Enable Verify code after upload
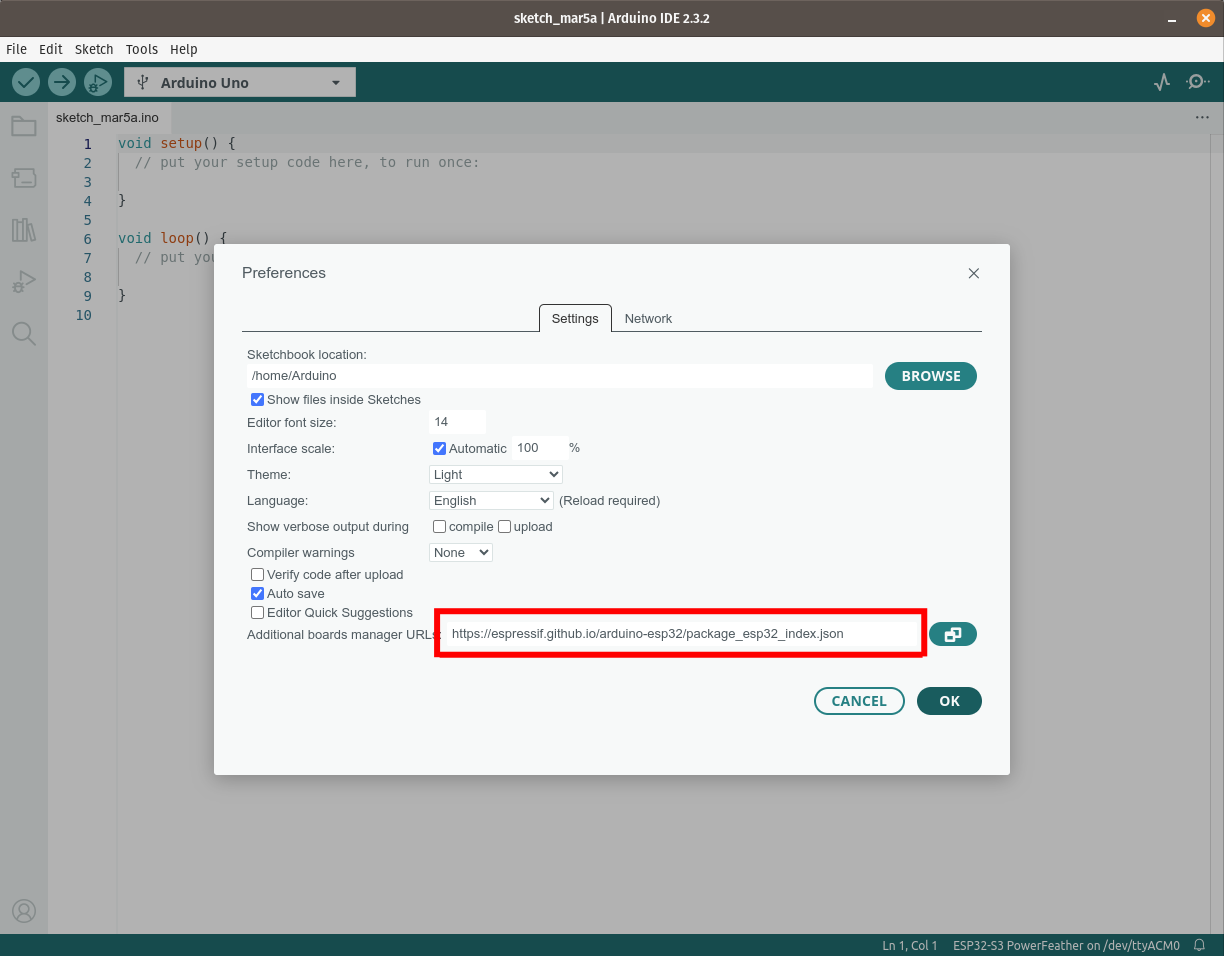This screenshot has width=1224, height=956. pyautogui.click(x=257, y=574)
